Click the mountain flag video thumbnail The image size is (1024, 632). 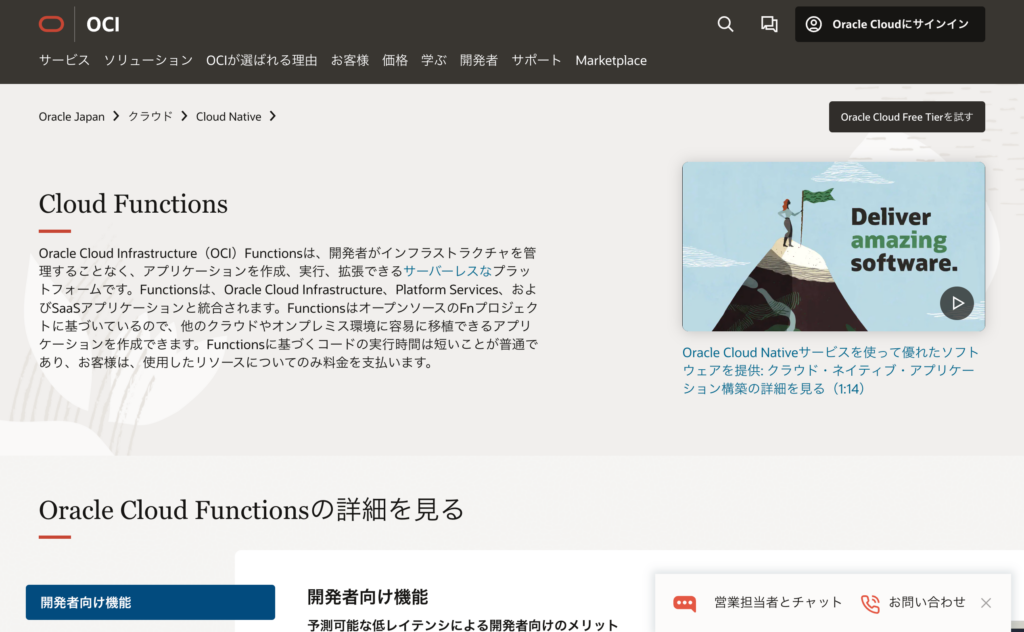[800, 245]
